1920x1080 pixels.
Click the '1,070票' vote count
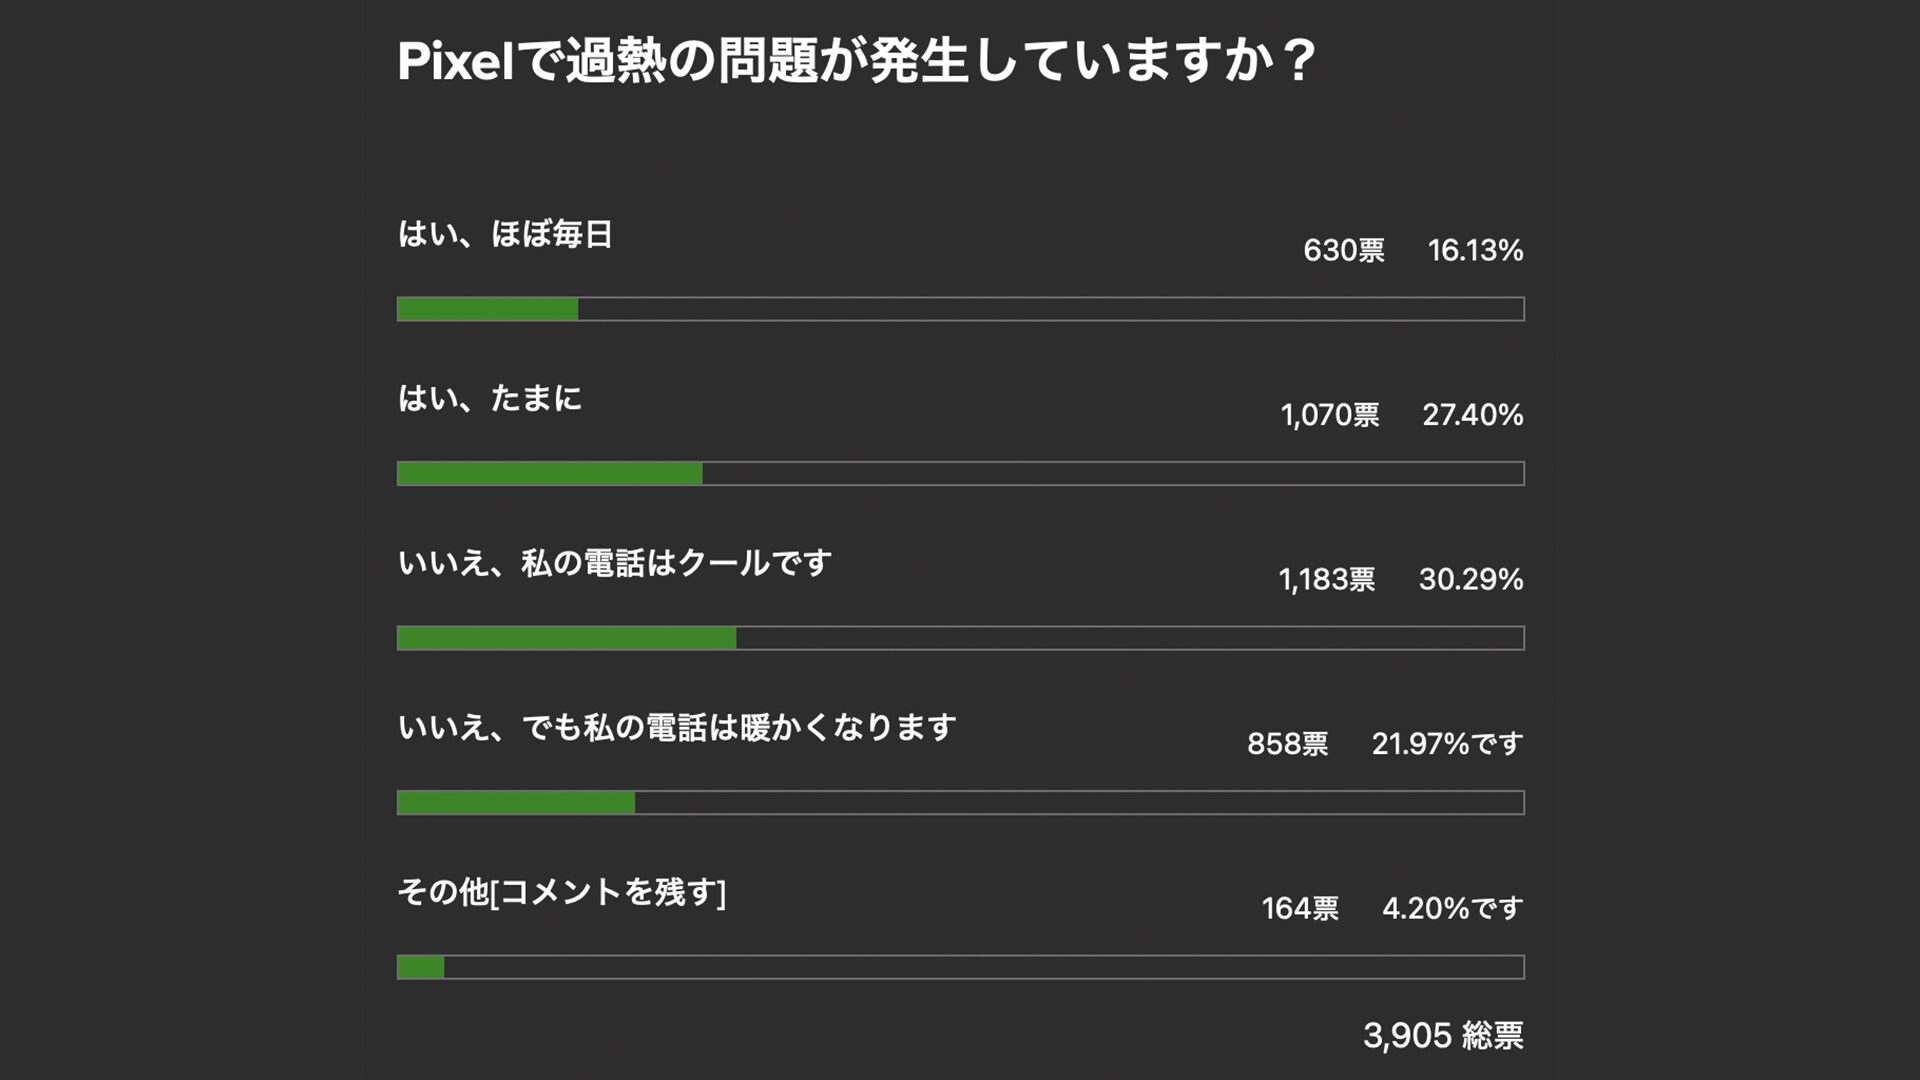click(1329, 415)
